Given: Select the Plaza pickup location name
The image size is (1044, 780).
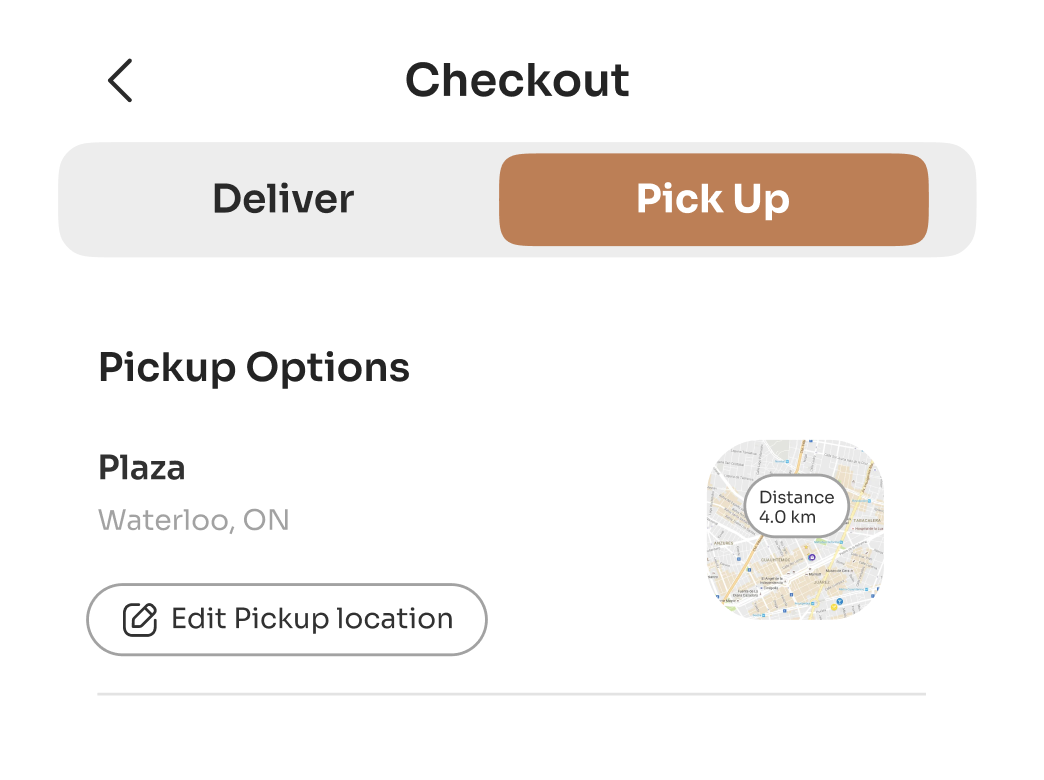Looking at the screenshot, I should (142, 467).
